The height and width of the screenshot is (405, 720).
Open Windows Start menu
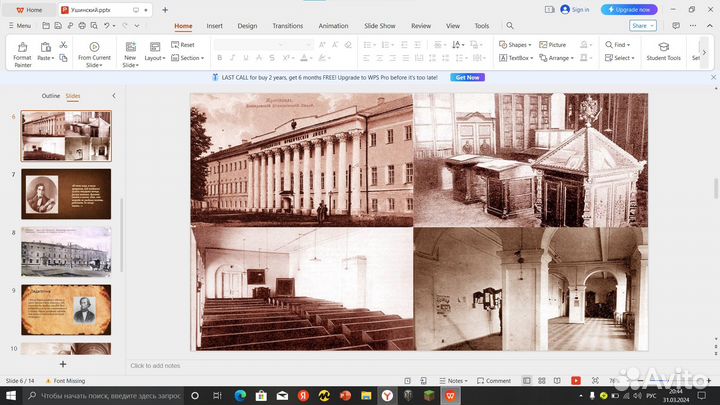point(11,395)
